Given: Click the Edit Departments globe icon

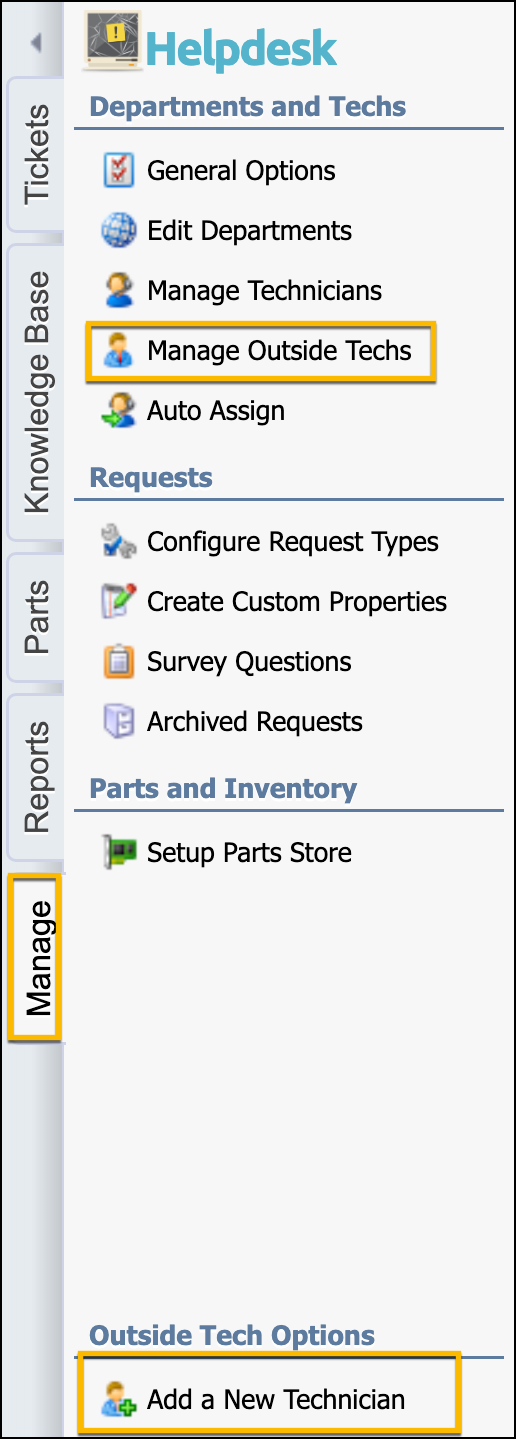Looking at the screenshot, I should click(x=119, y=231).
